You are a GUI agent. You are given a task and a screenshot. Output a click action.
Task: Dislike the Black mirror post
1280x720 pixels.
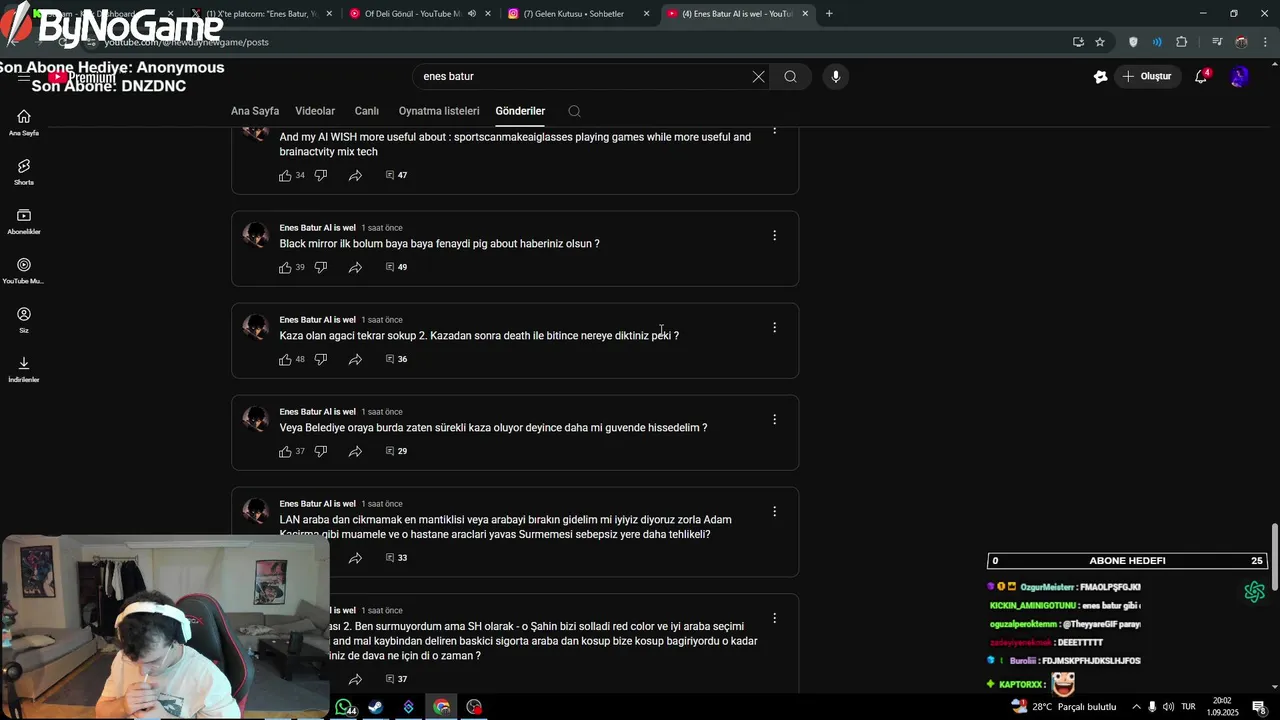tap(321, 267)
